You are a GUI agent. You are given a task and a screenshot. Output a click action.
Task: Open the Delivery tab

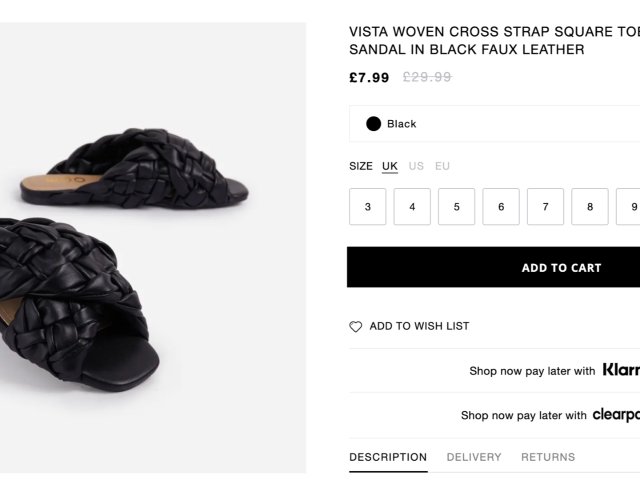[474, 457]
